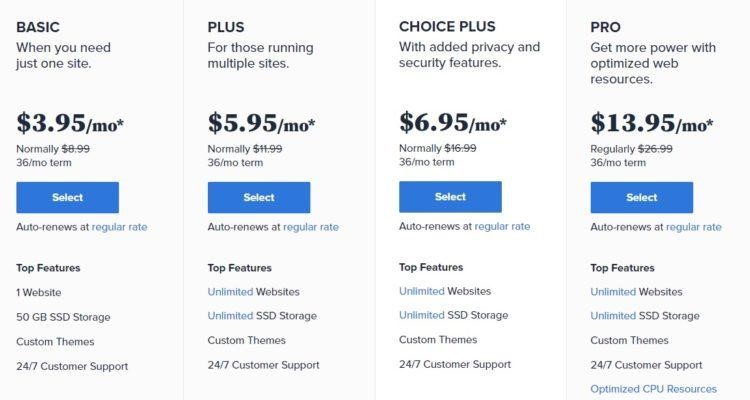Click 50 GB SSD Storage feature text

pos(63,317)
